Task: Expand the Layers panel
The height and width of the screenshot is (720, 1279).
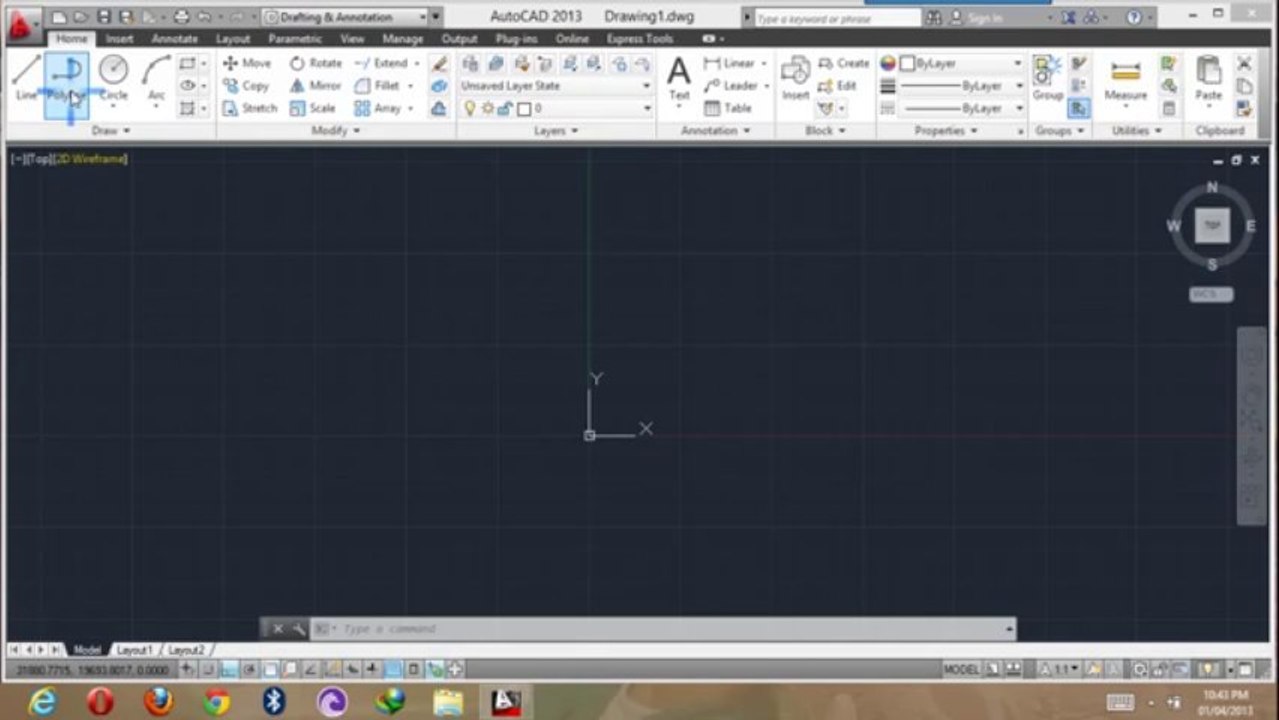Action: pos(556,131)
